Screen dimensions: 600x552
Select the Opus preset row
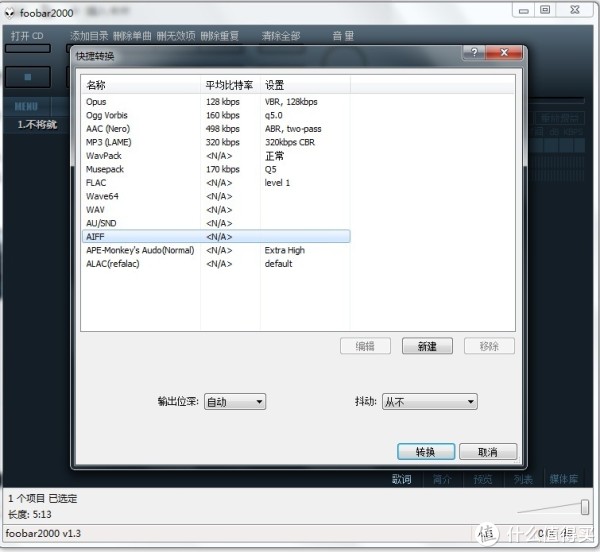pyautogui.click(x=216, y=102)
